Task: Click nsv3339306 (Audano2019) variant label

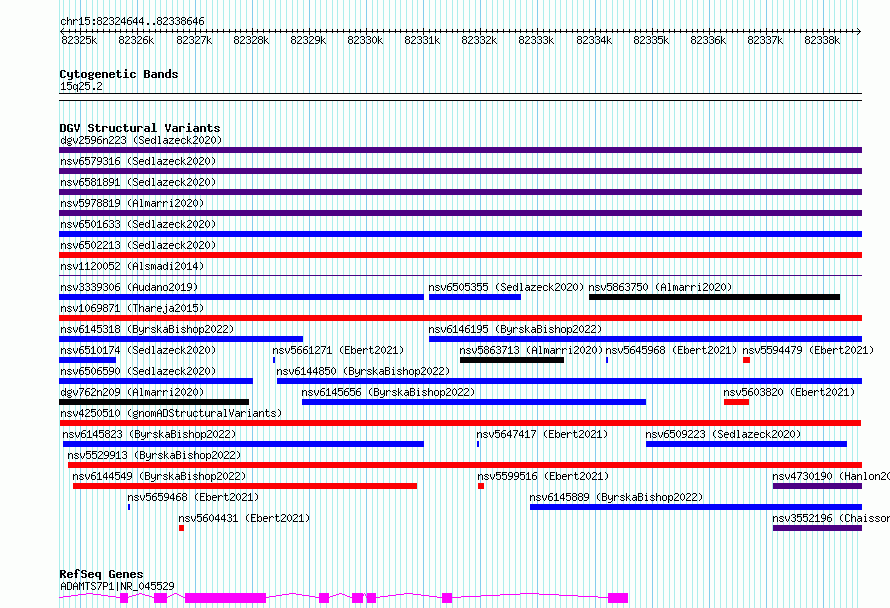Action: pyautogui.click(x=129, y=287)
